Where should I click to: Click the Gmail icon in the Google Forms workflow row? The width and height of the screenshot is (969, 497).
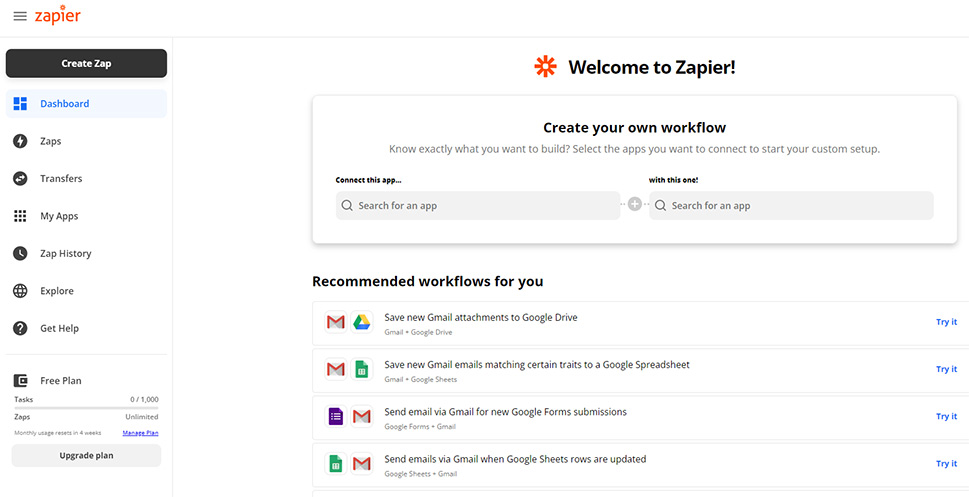pos(362,416)
